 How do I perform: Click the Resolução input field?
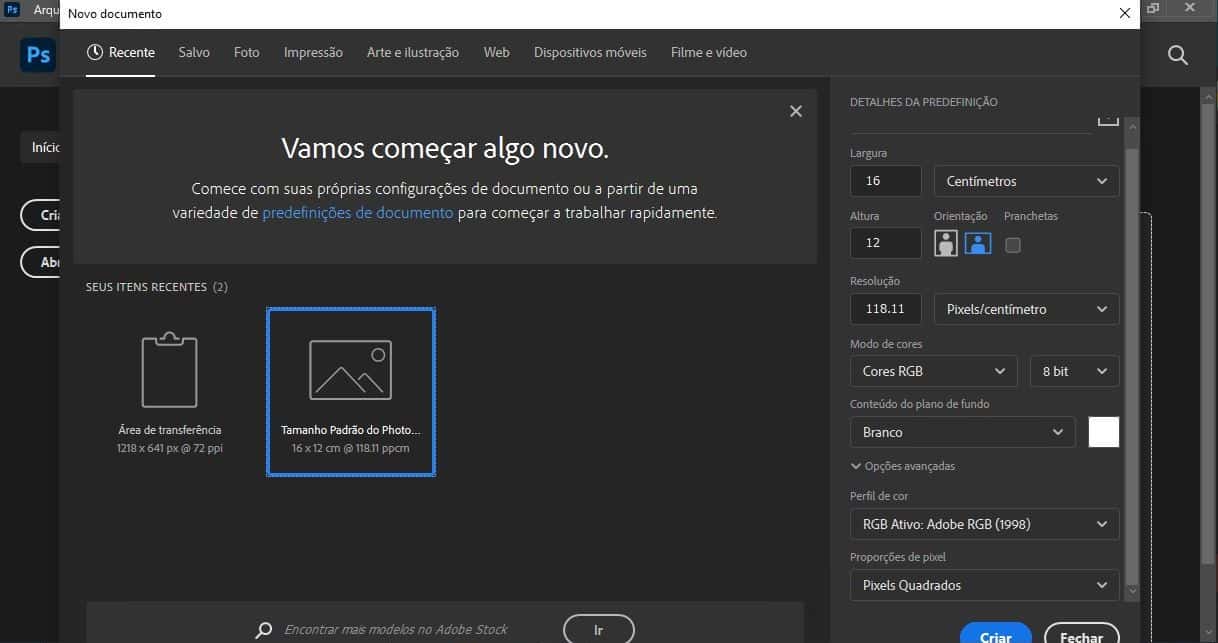pyautogui.click(x=886, y=309)
